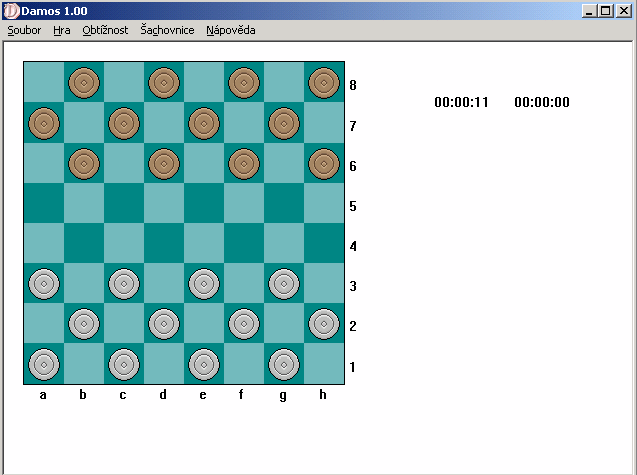637x475 pixels.
Task: Click the brown piece on g7
Action: 284,124
